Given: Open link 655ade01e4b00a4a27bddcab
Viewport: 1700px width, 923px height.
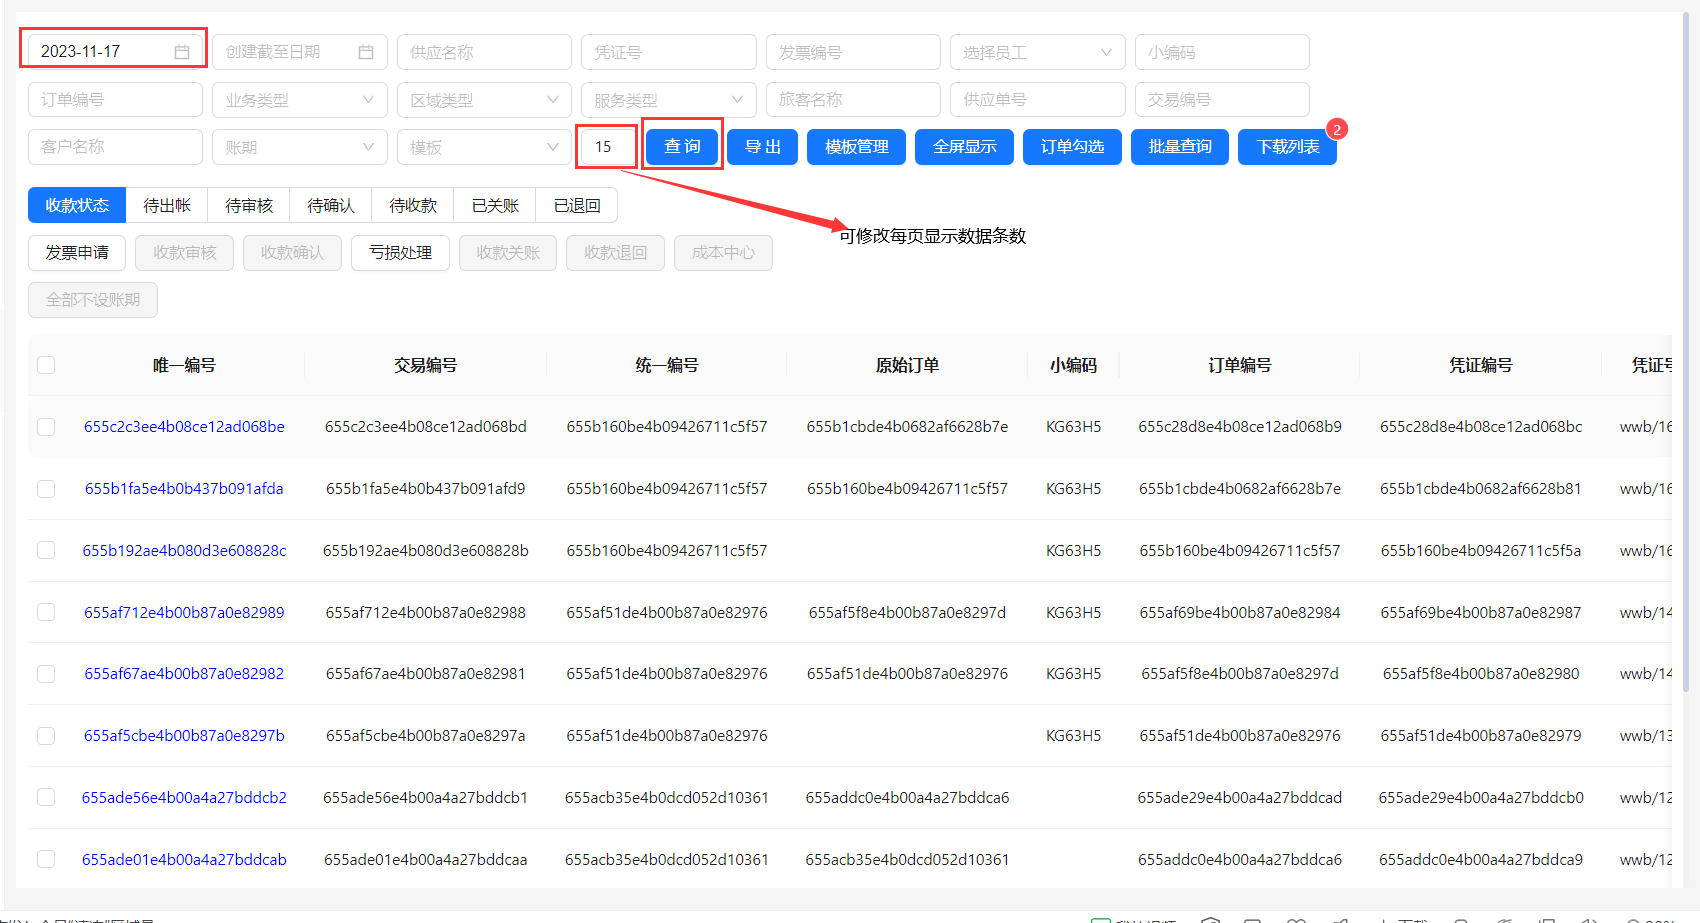Looking at the screenshot, I should pos(184,860).
